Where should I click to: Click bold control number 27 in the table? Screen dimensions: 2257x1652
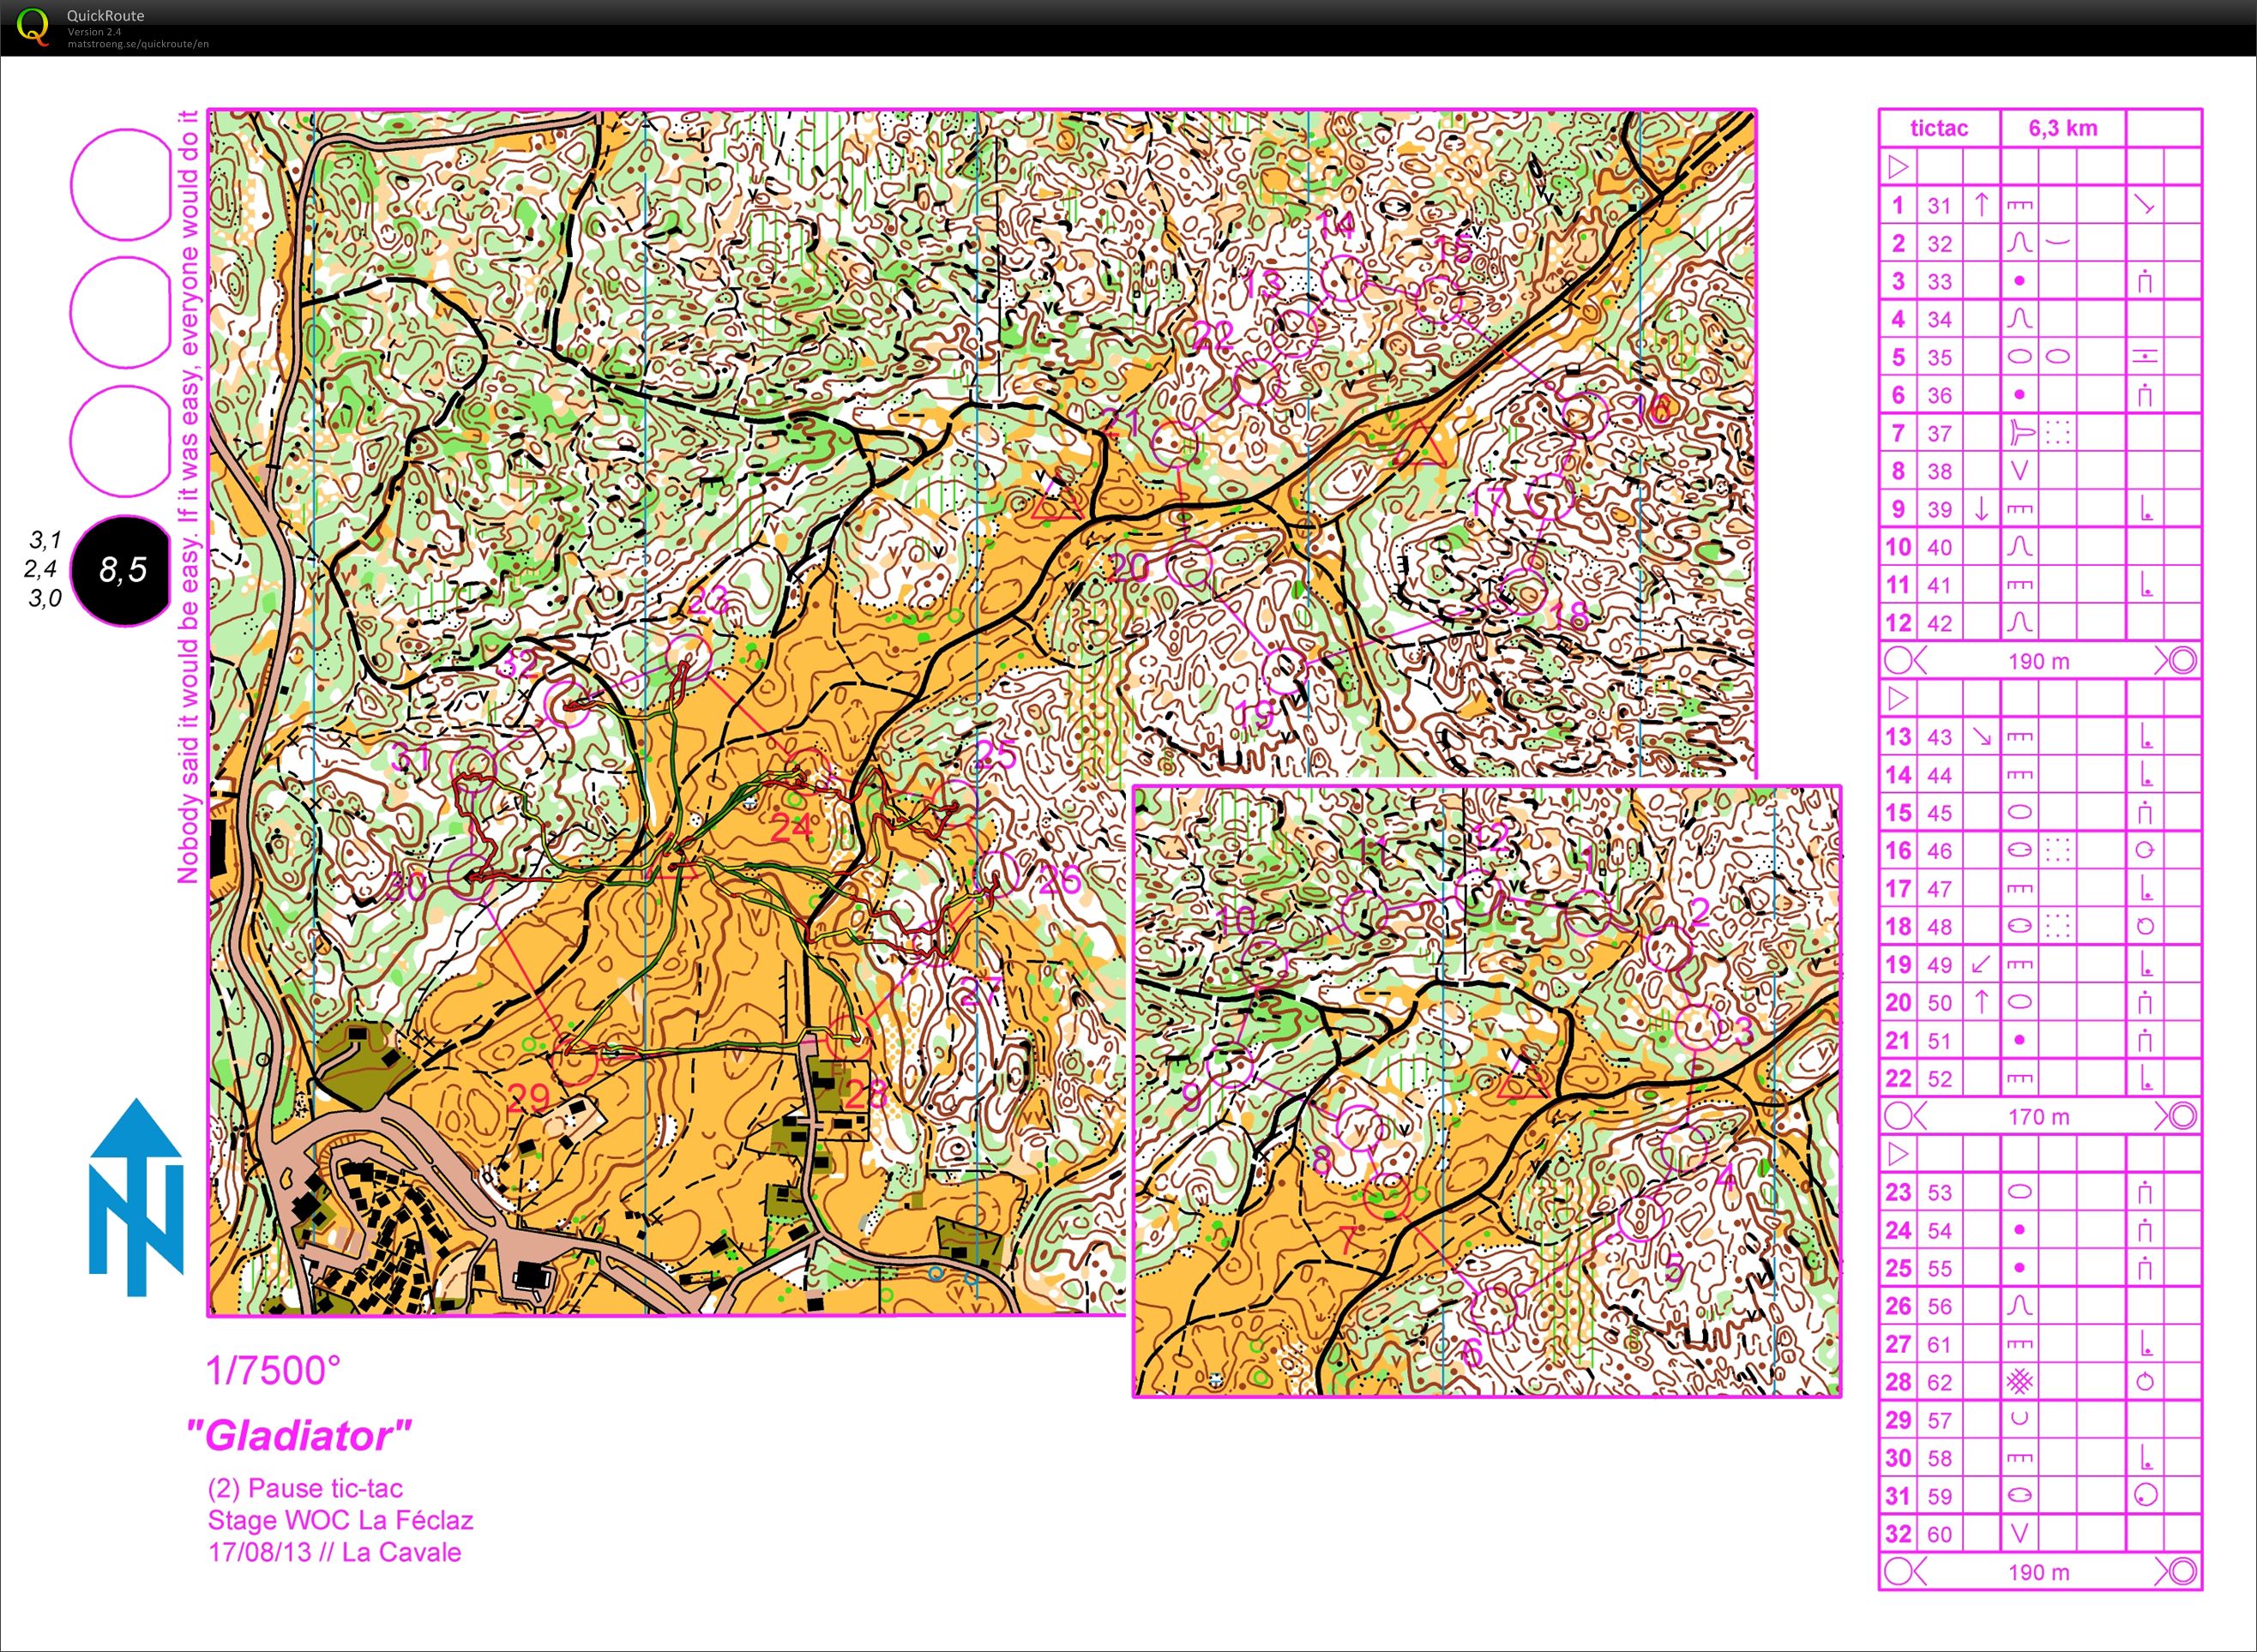coord(1898,1344)
